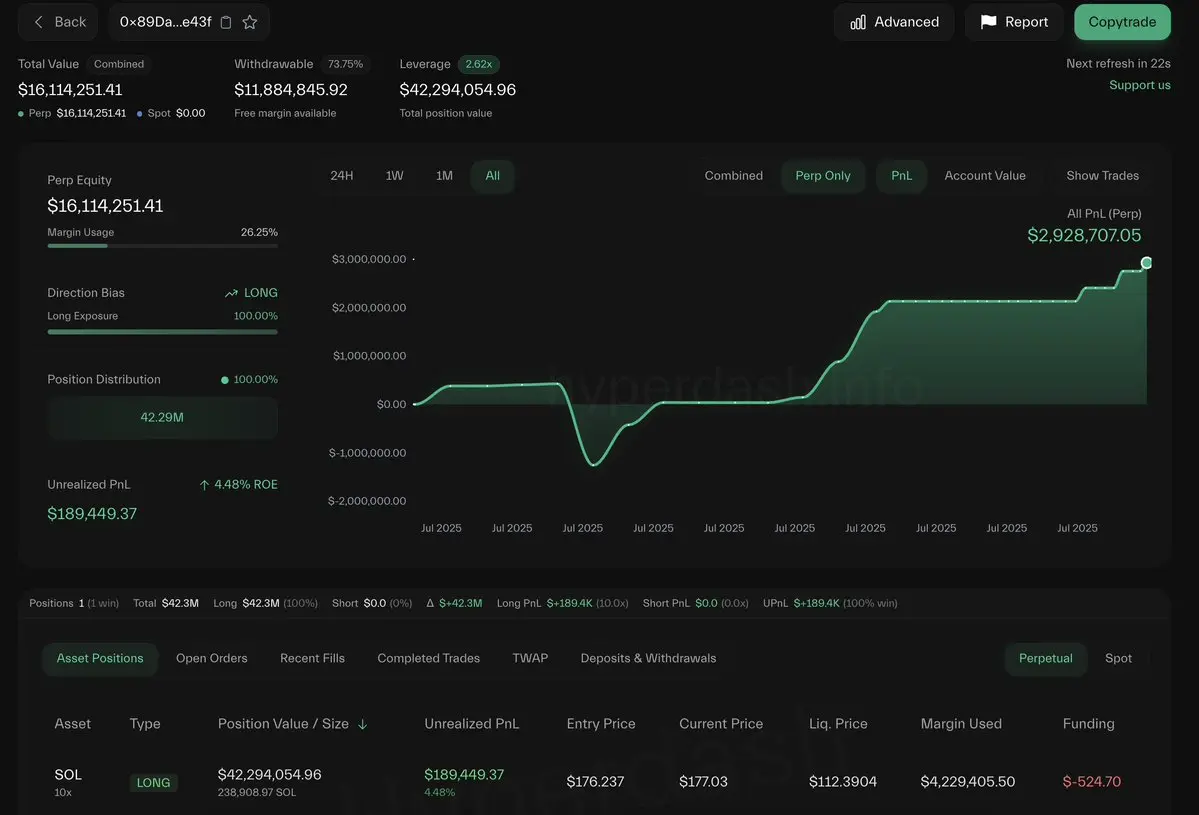The image size is (1199, 815).
Task: Click the Funding column header
Action: (x=1088, y=724)
